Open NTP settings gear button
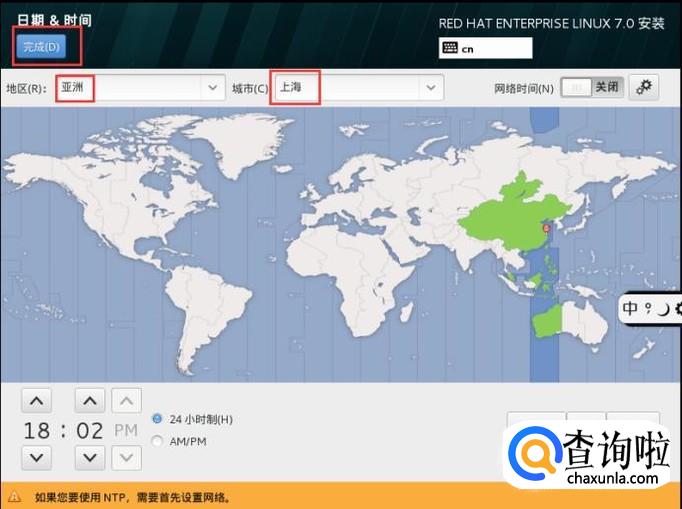This screenshot has width=682, height=509. click(x=644, y=87)
